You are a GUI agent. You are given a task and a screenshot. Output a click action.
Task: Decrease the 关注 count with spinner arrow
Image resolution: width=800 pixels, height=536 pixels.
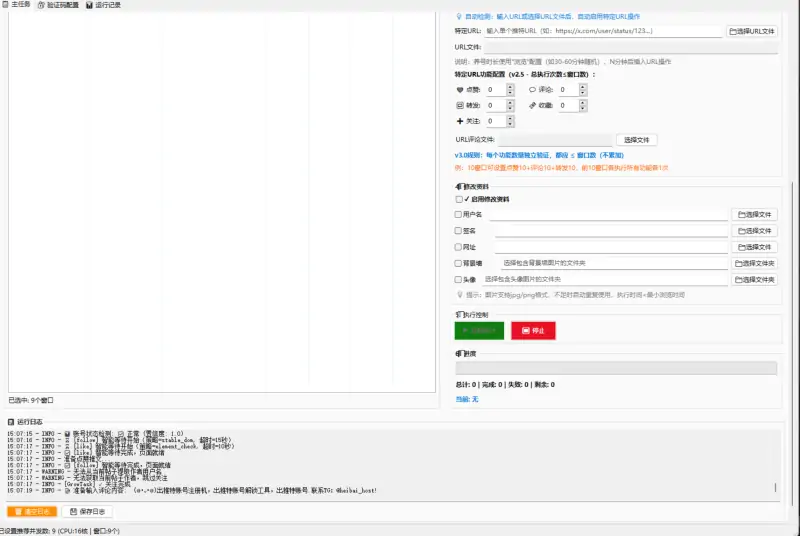pos(510,124)
